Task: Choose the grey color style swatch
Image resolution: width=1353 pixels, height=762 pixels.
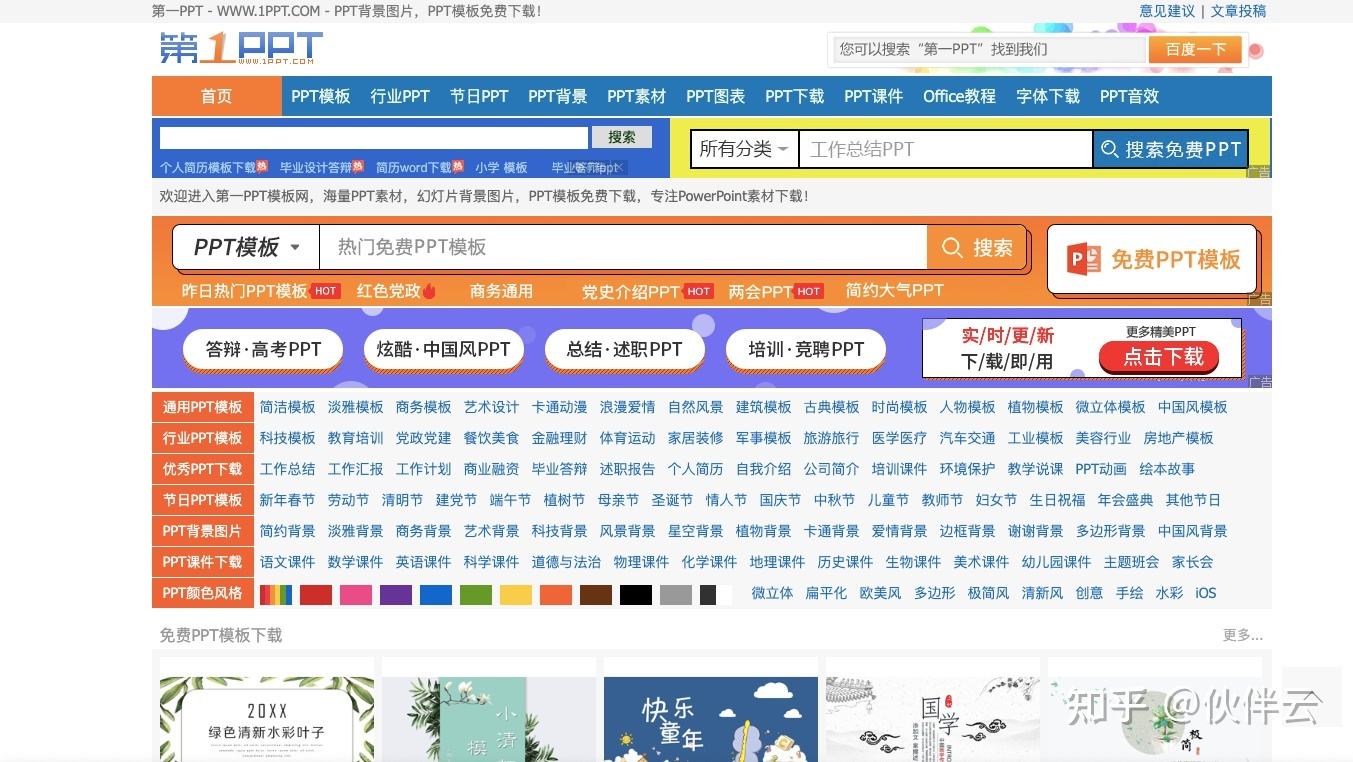Action: [676, 595]
